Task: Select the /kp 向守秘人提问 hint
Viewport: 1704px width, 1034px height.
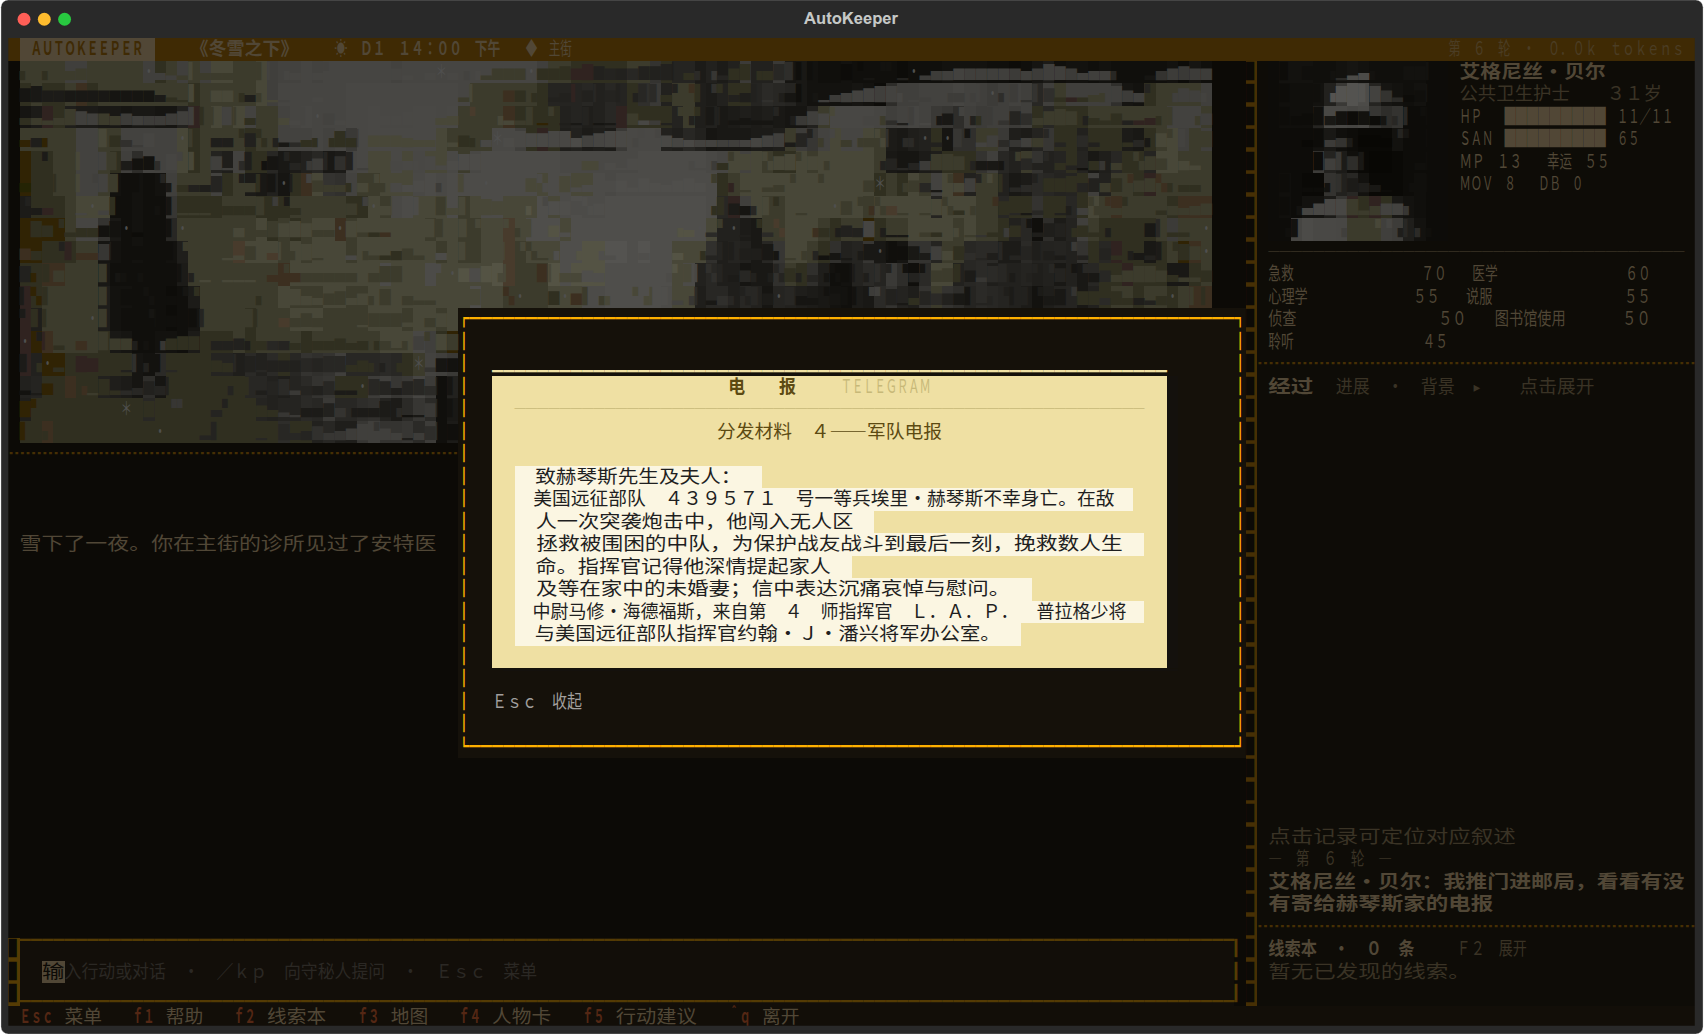Action: [301, 971]
